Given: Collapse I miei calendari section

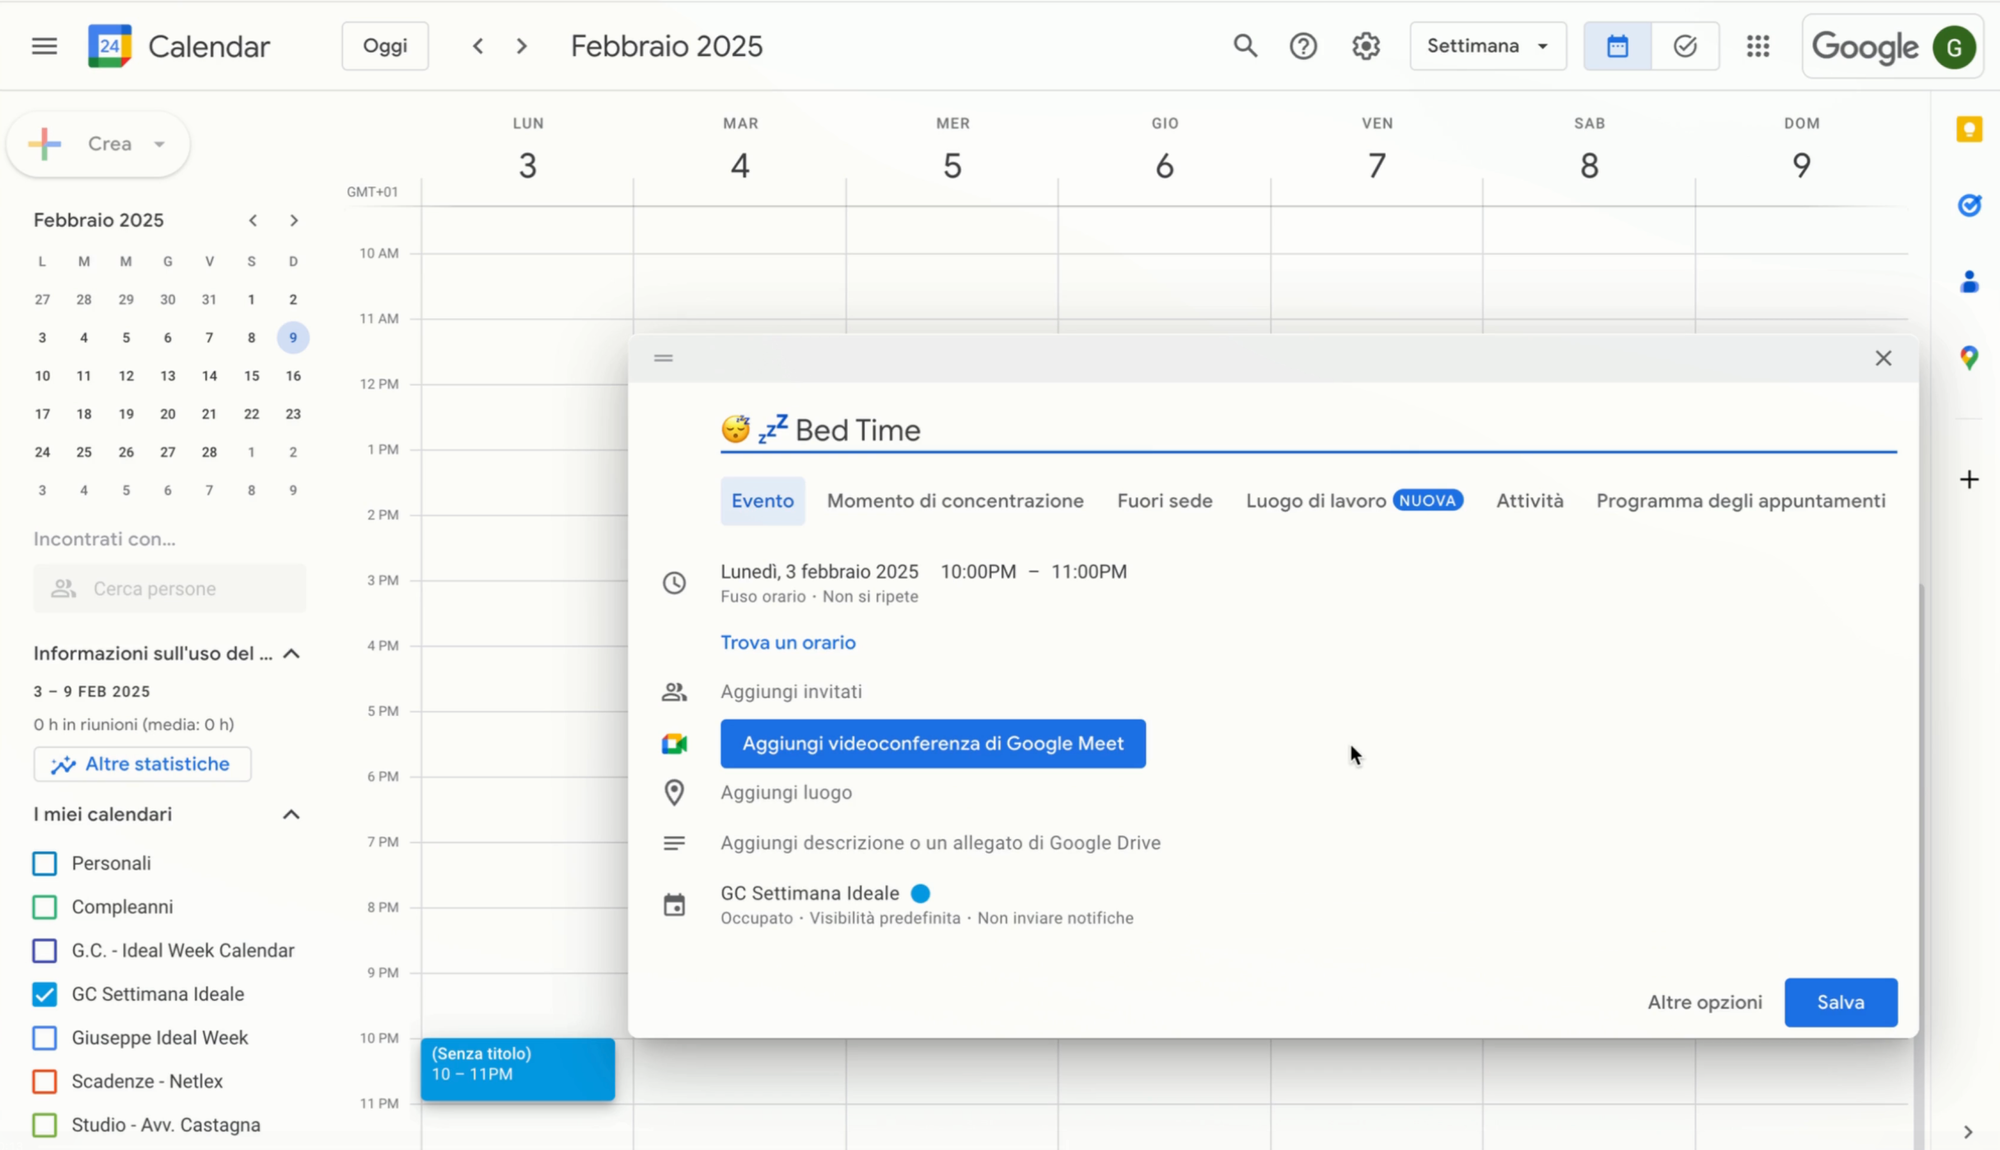Looking at the screenshot, I should click(x=291, y=814).
